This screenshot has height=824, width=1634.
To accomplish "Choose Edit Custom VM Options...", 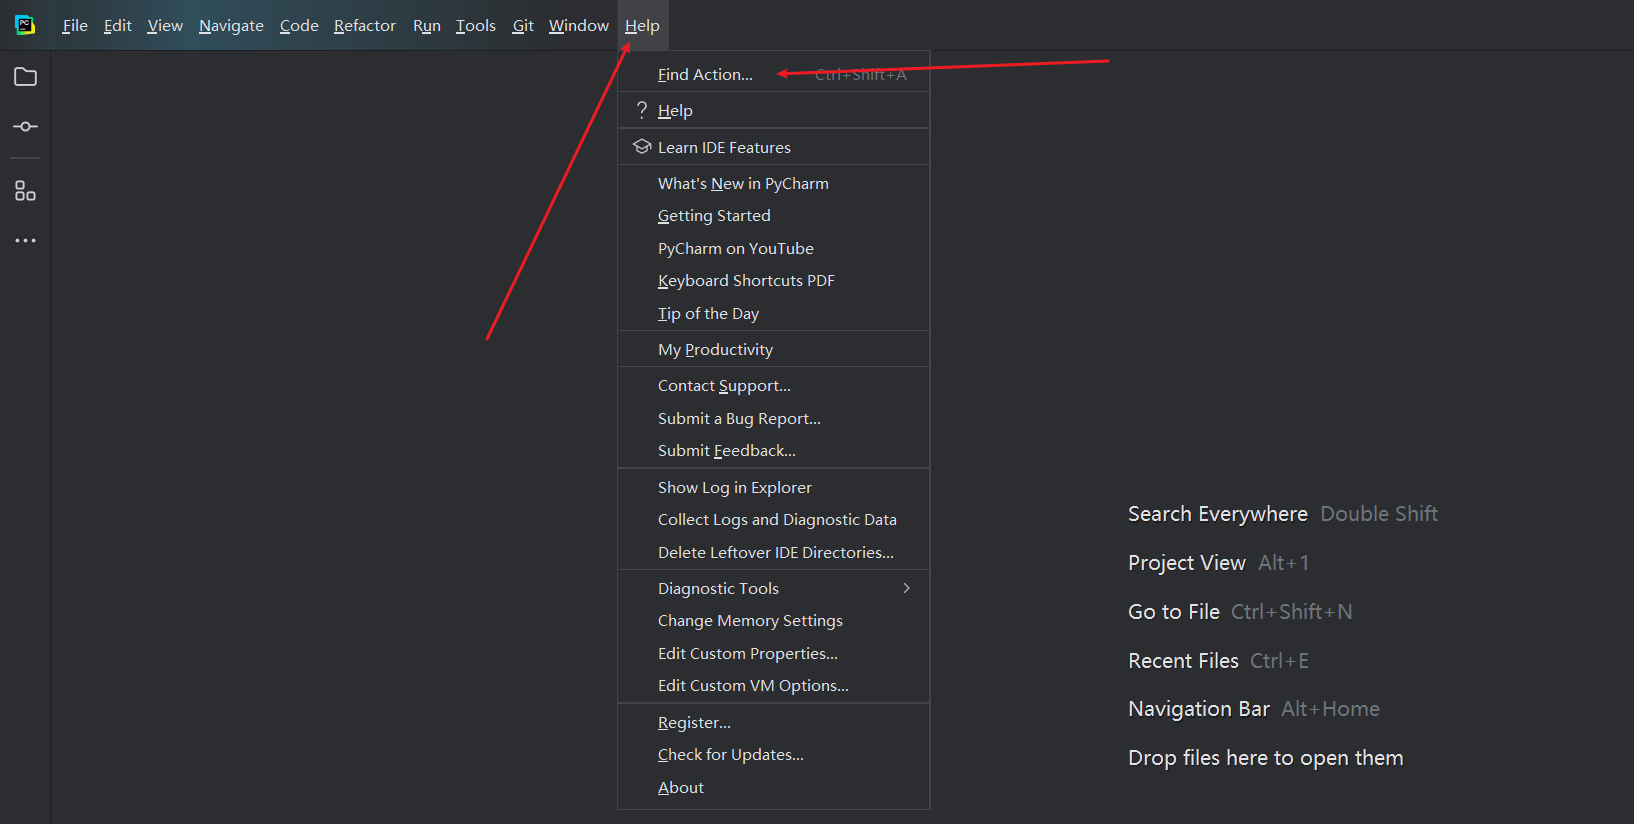I will 774,686.
